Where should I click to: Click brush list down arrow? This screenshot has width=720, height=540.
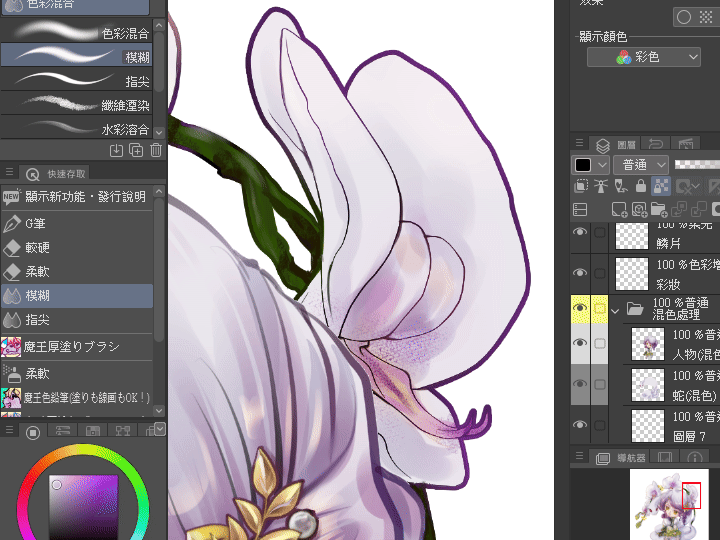coord(159,132)
